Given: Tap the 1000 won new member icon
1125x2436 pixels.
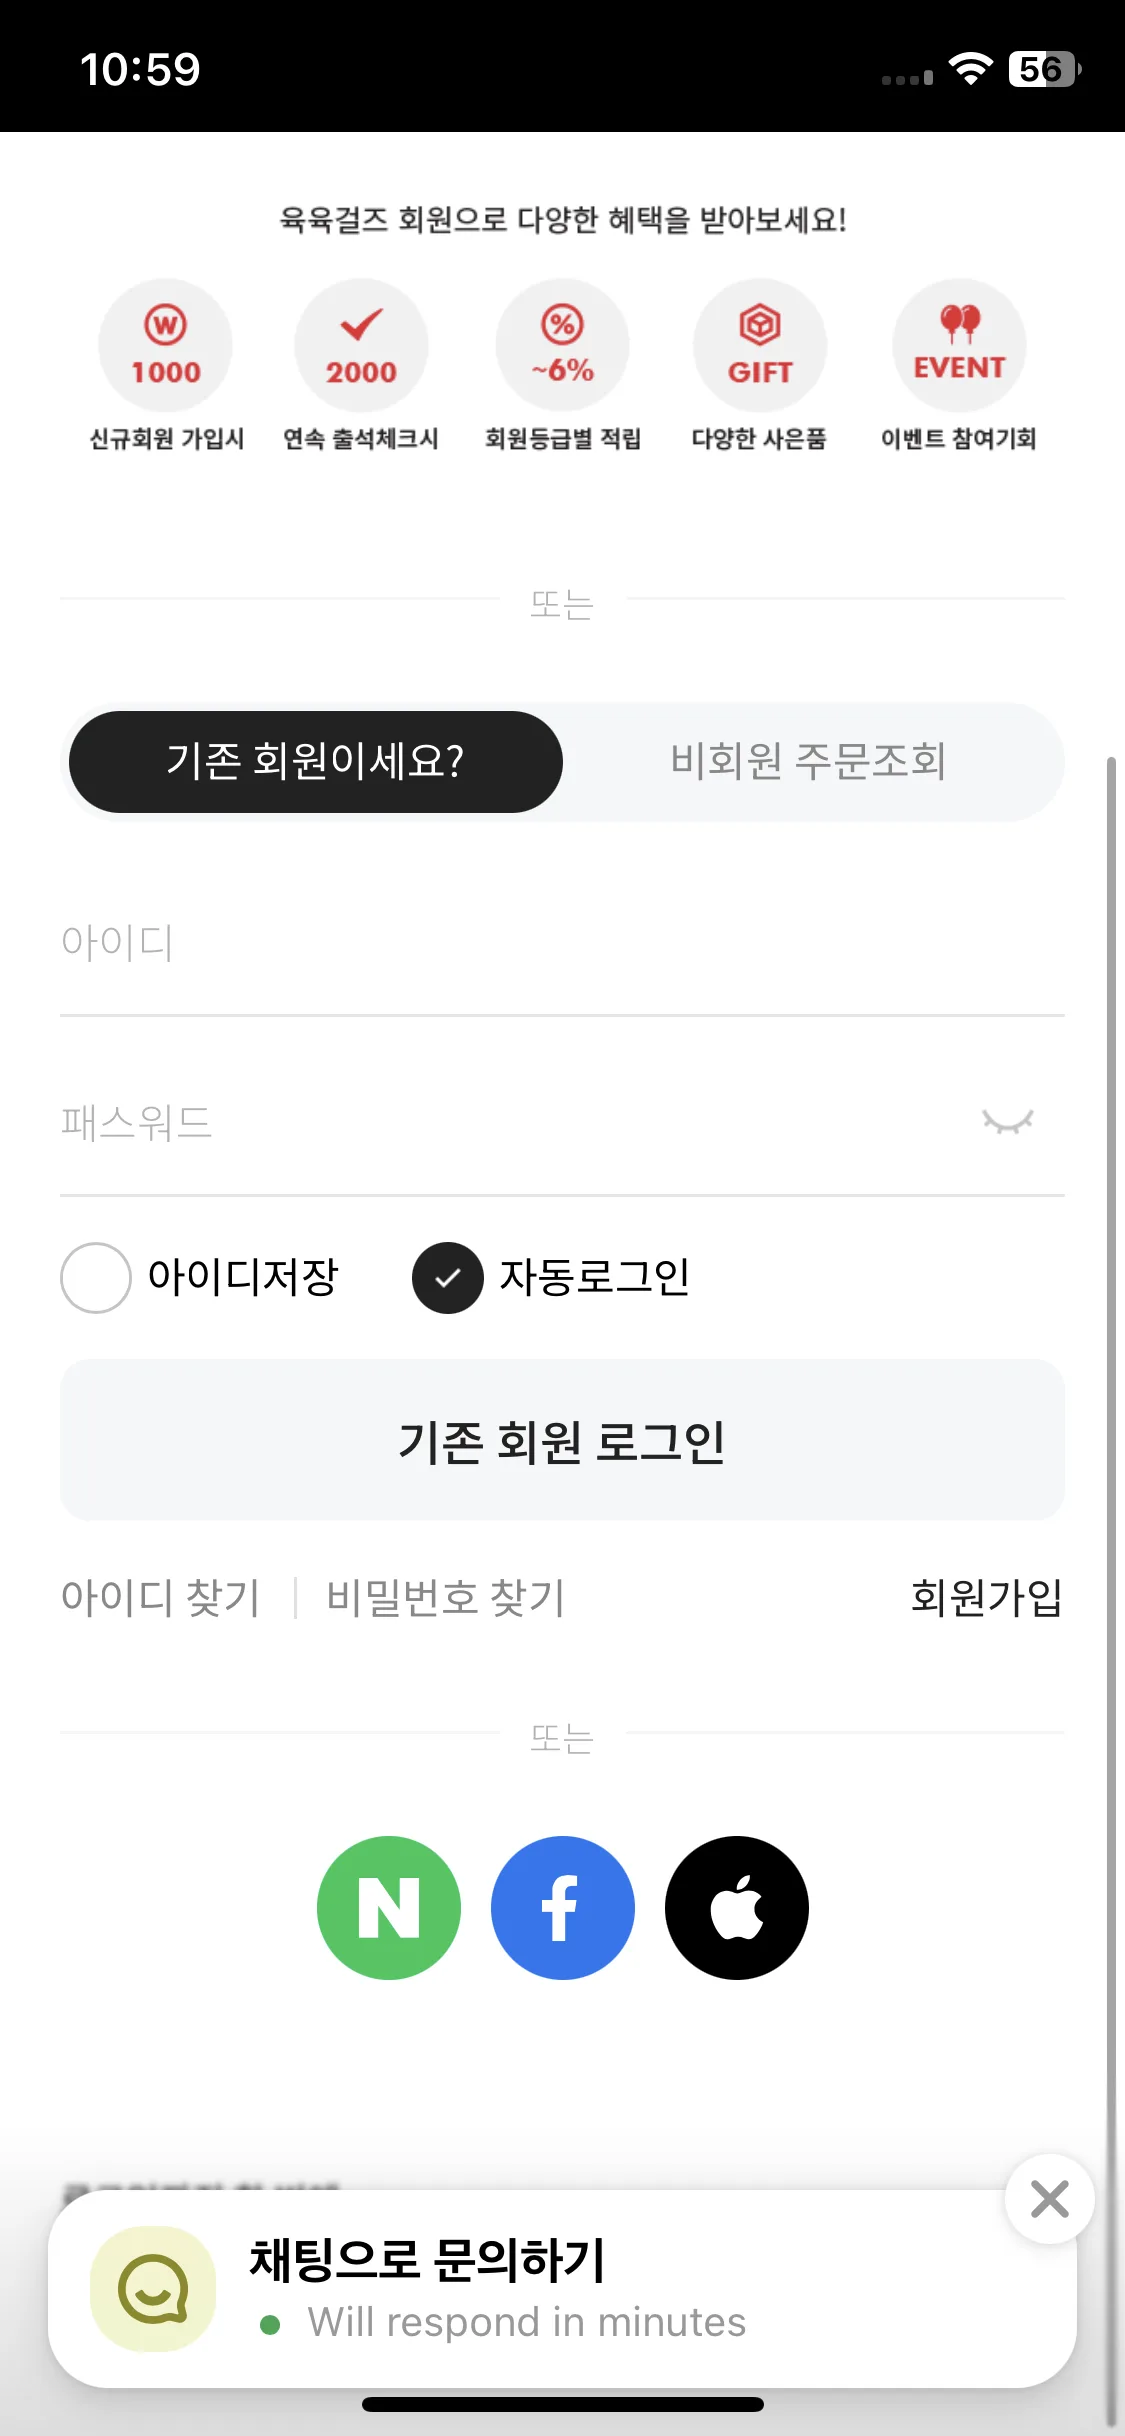Looking at the screenshot, I should 165,345.
